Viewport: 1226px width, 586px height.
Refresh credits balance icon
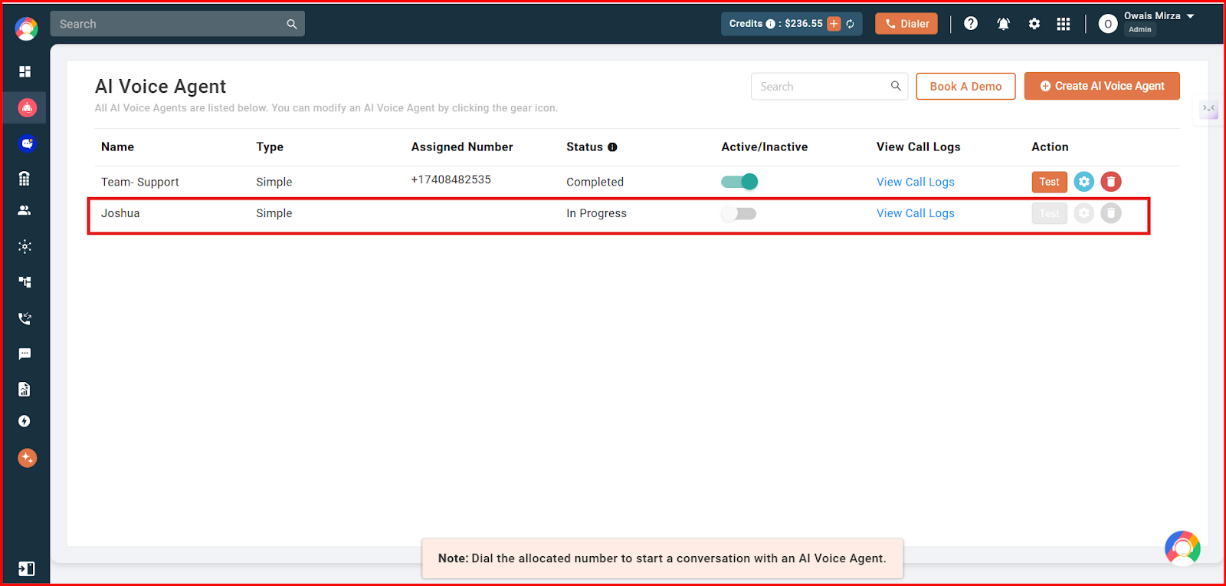[x=850, y=24]
